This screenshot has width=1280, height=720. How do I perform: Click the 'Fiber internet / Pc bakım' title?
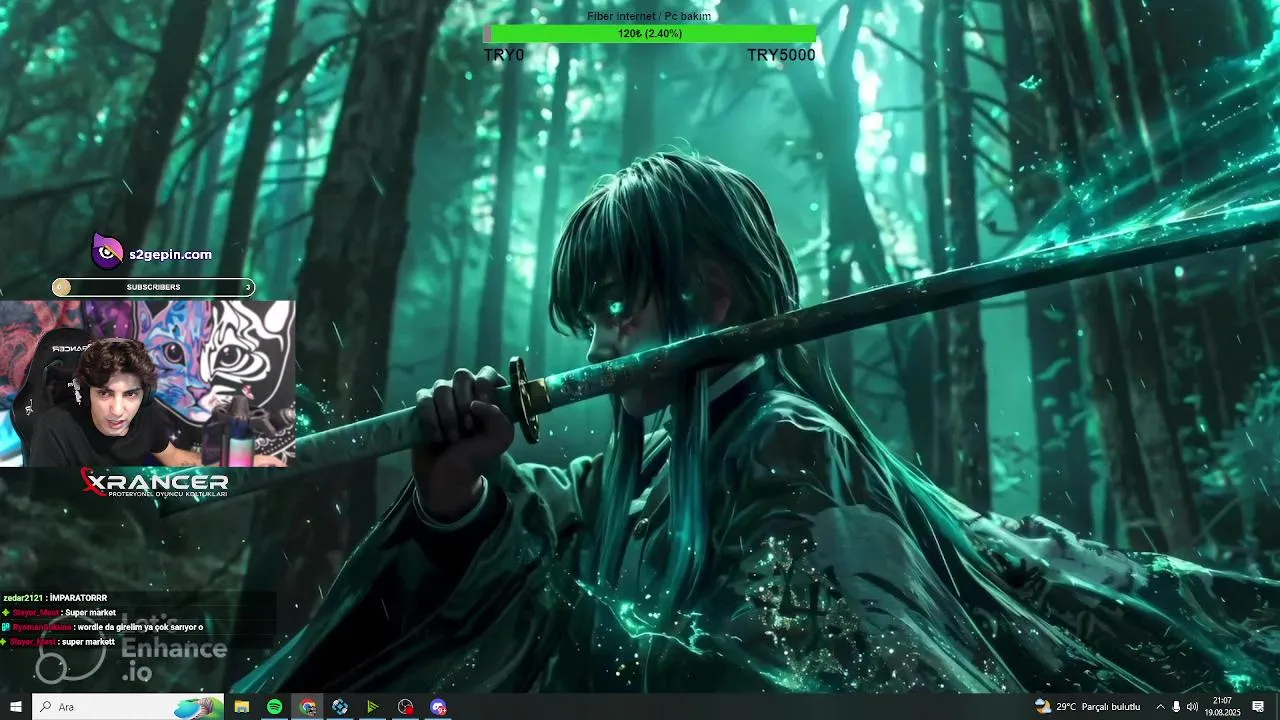tap(649, 16)
